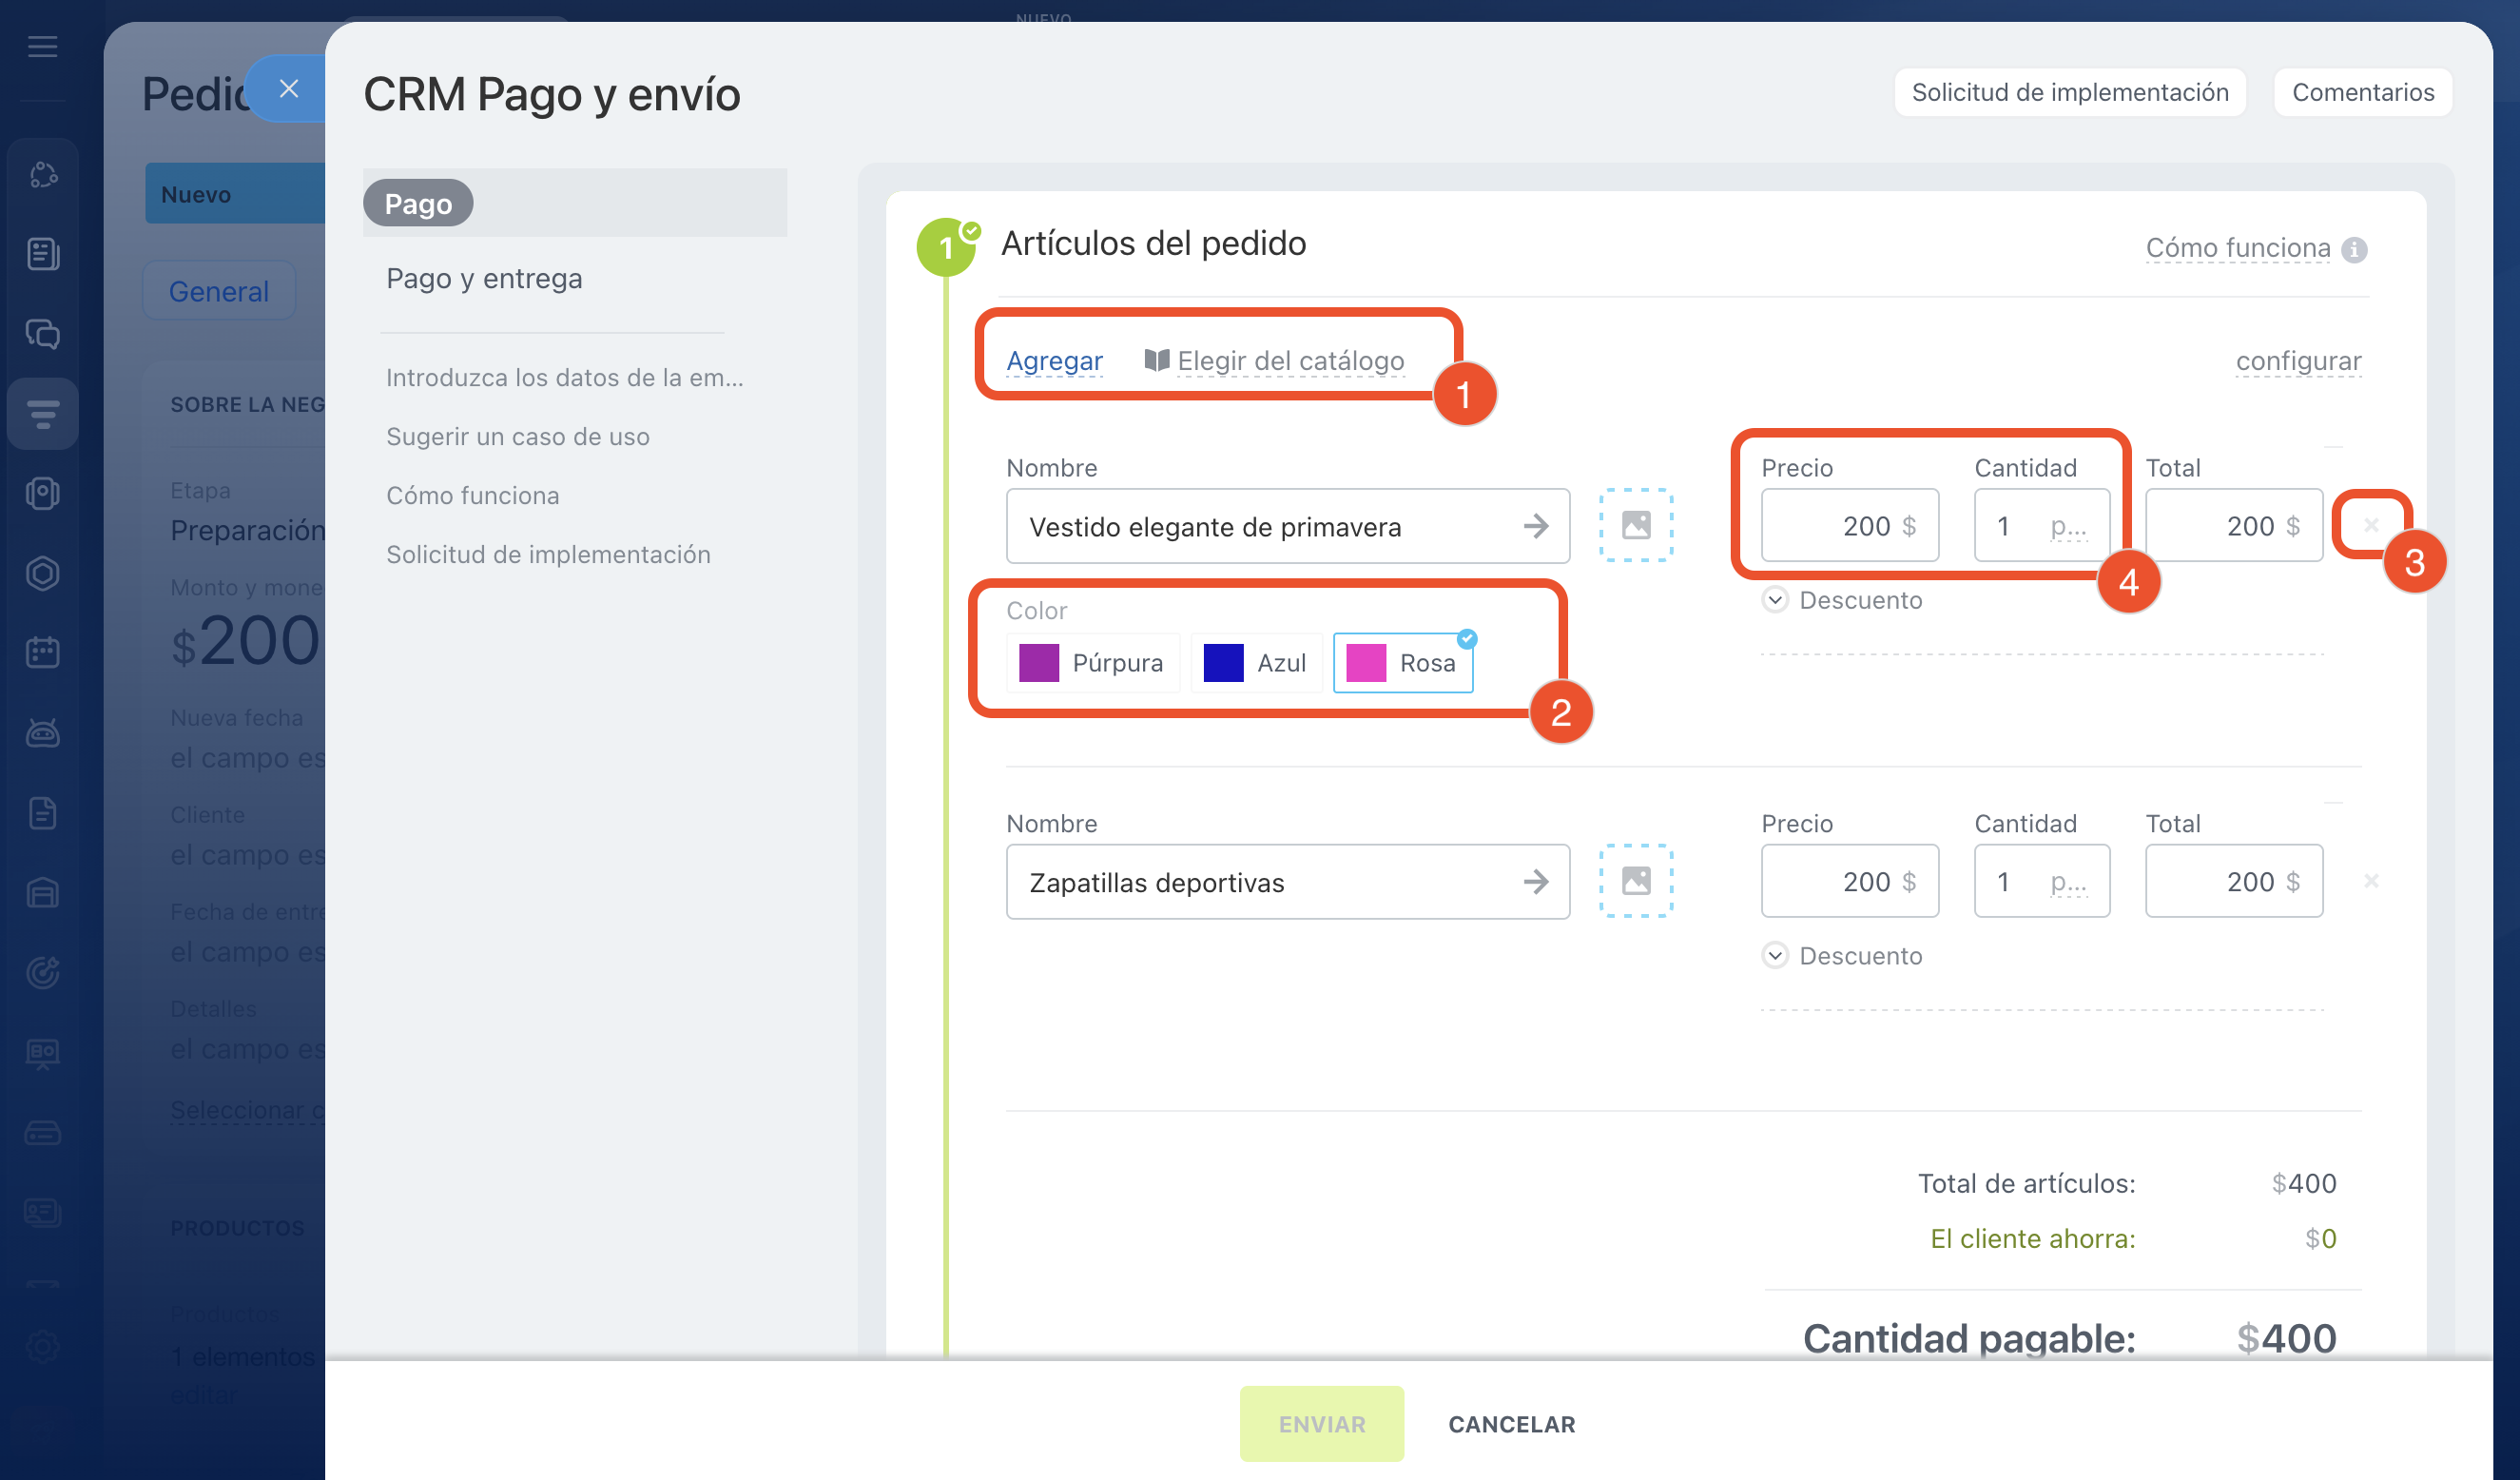The height and width of the screenshot is (1480, 2520).
Task: Click arrow in Vestido elegante name field
Action: (x=1536, y=526)
